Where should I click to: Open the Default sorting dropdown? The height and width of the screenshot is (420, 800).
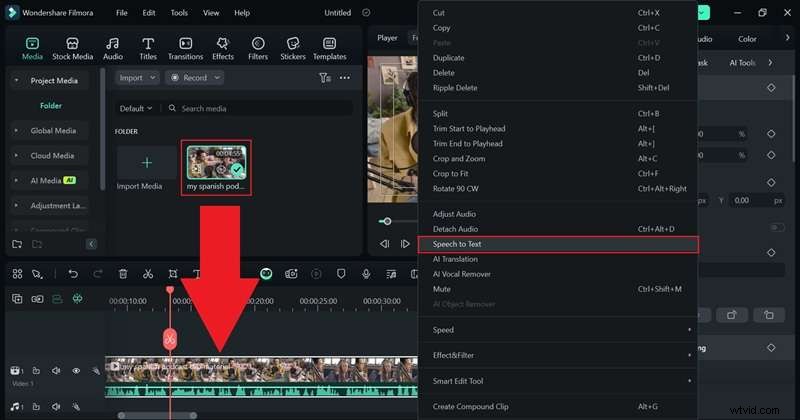coord(136,108)
